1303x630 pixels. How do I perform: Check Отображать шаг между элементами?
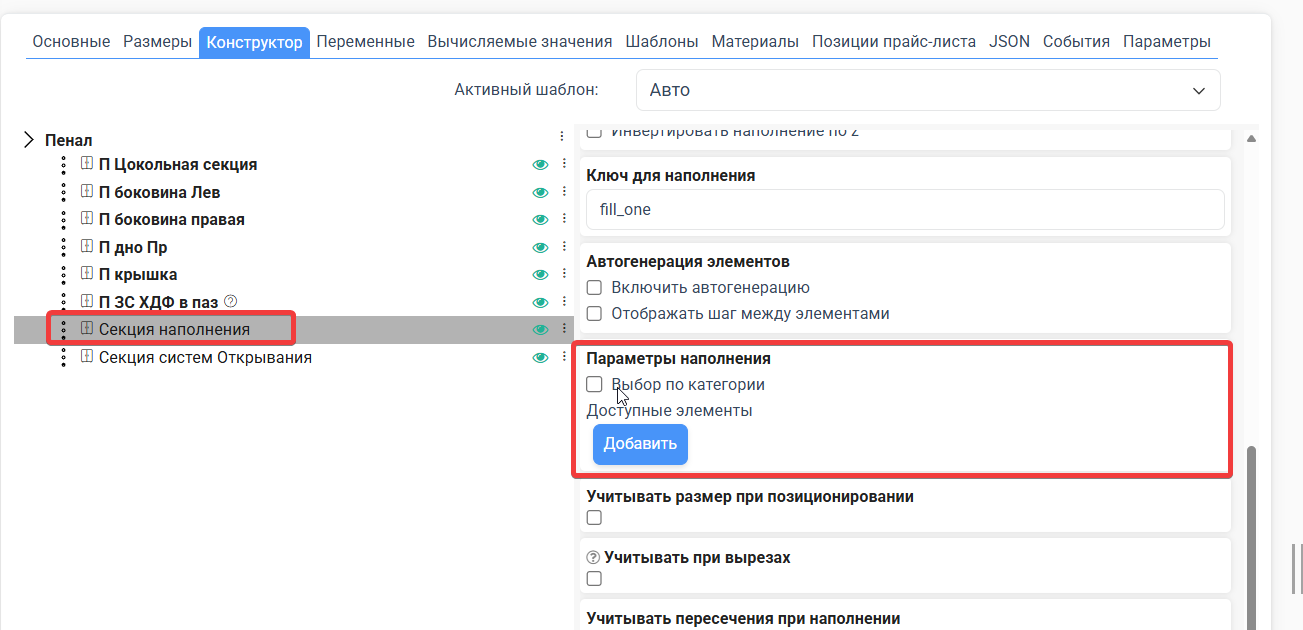[x=594, y=313]
